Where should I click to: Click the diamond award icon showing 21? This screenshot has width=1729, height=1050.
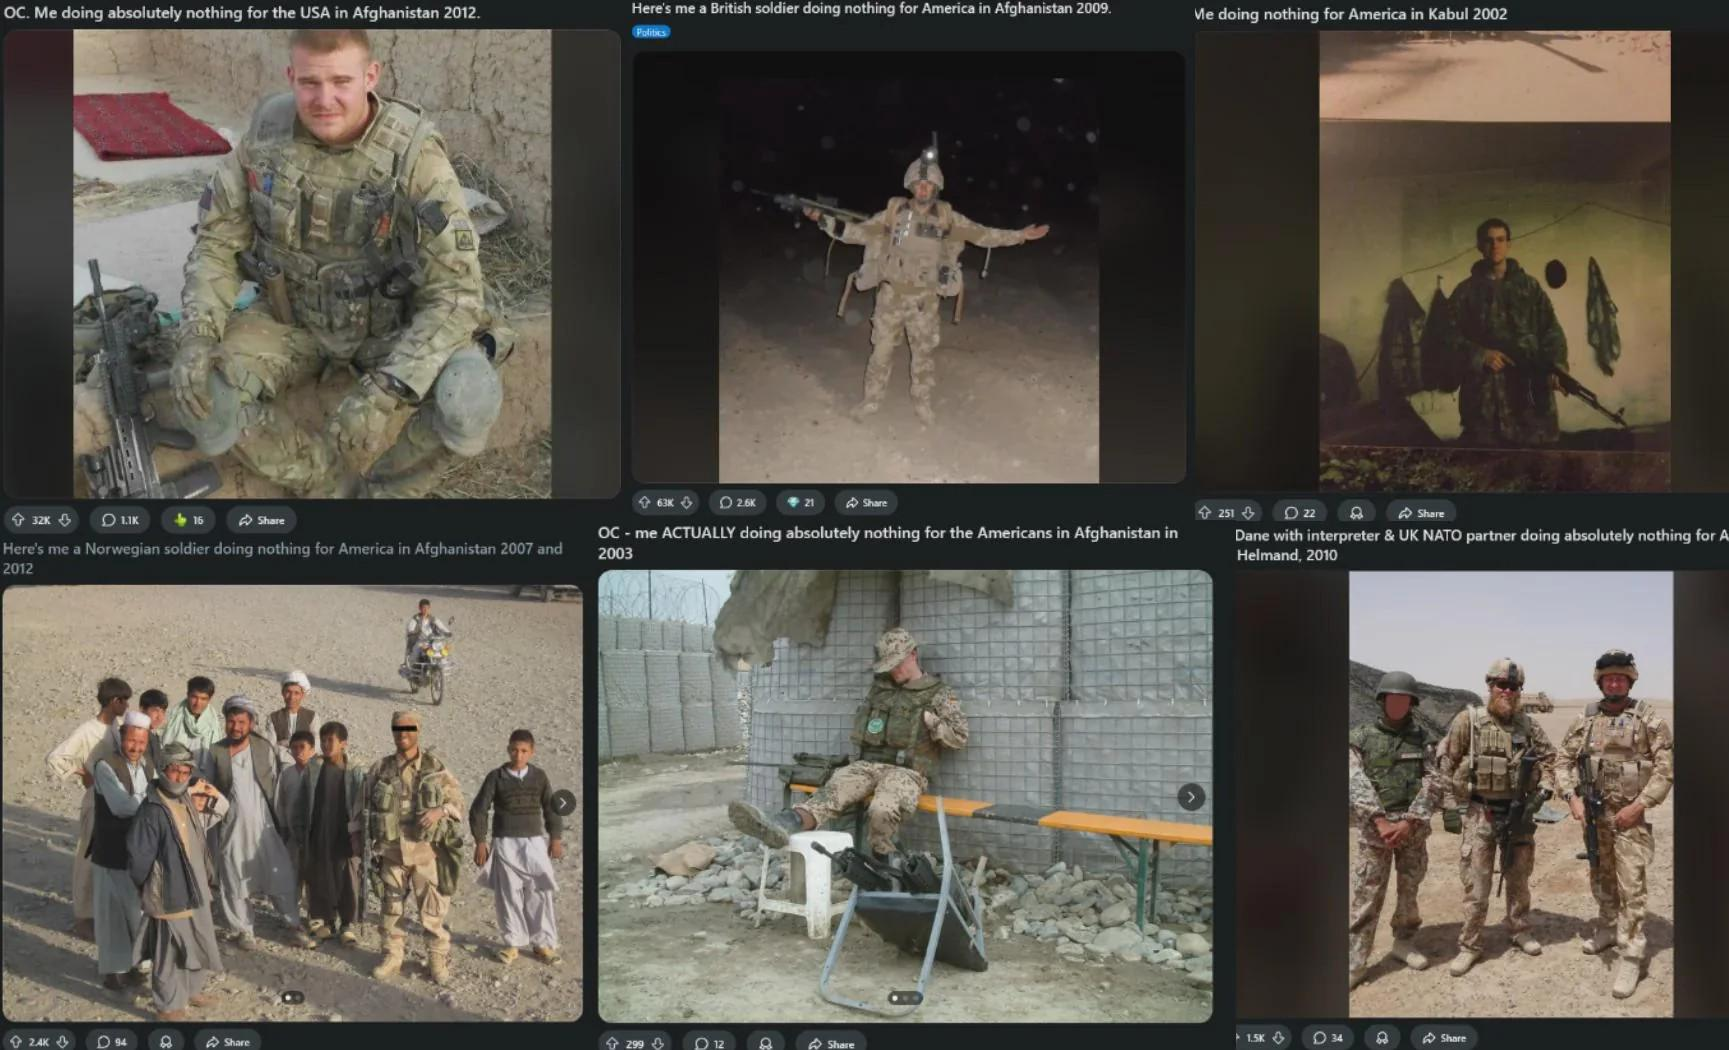(x=800, y=503)
